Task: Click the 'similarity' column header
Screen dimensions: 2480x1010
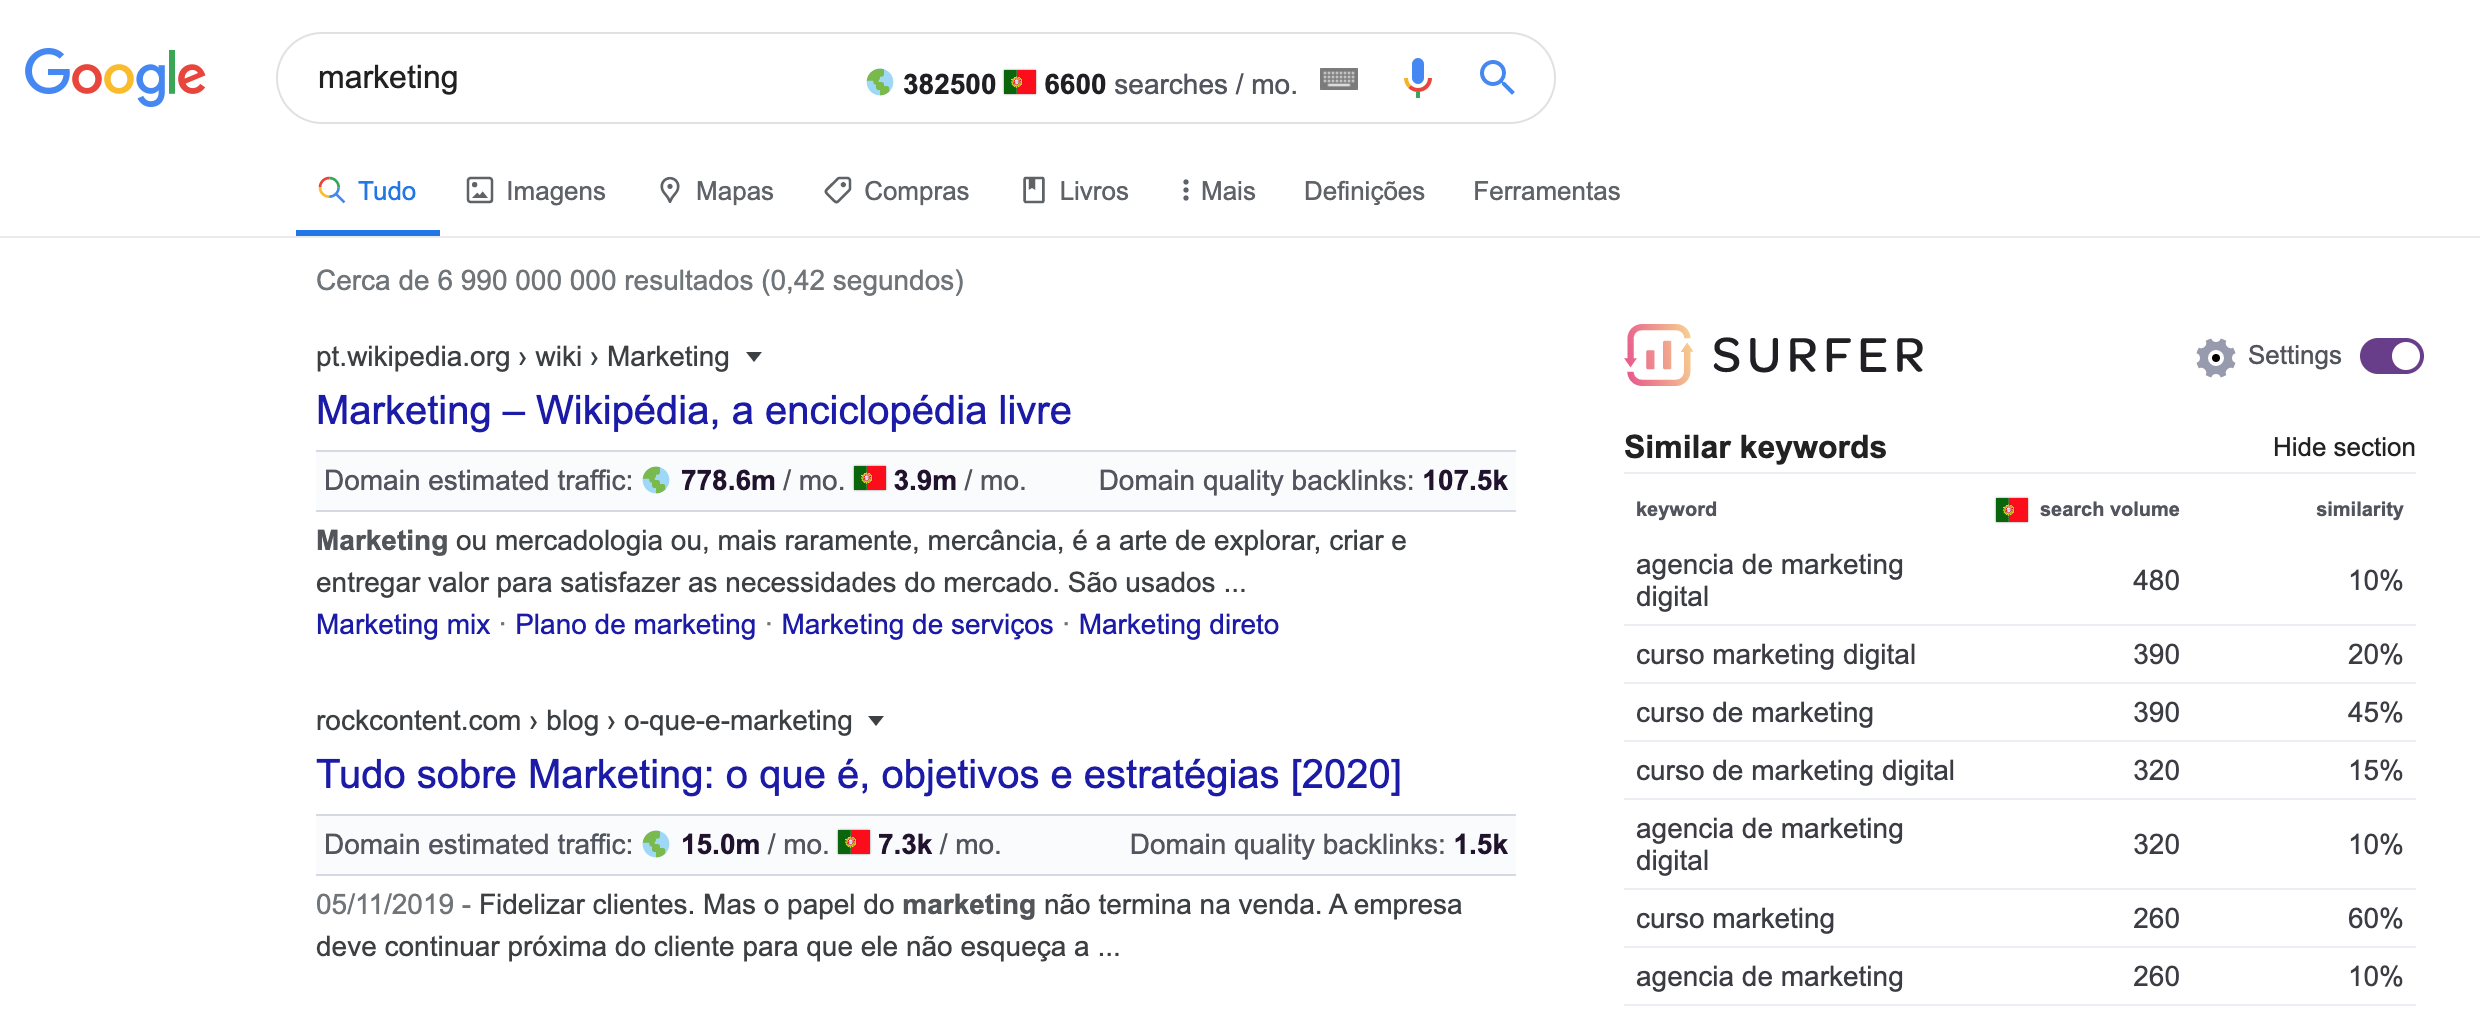Action: 2359,510
